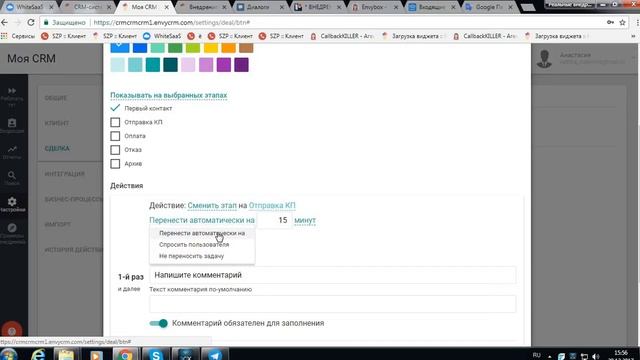Open the 'Сделка' settings section

pyautogui.click(x=57, y=148)
